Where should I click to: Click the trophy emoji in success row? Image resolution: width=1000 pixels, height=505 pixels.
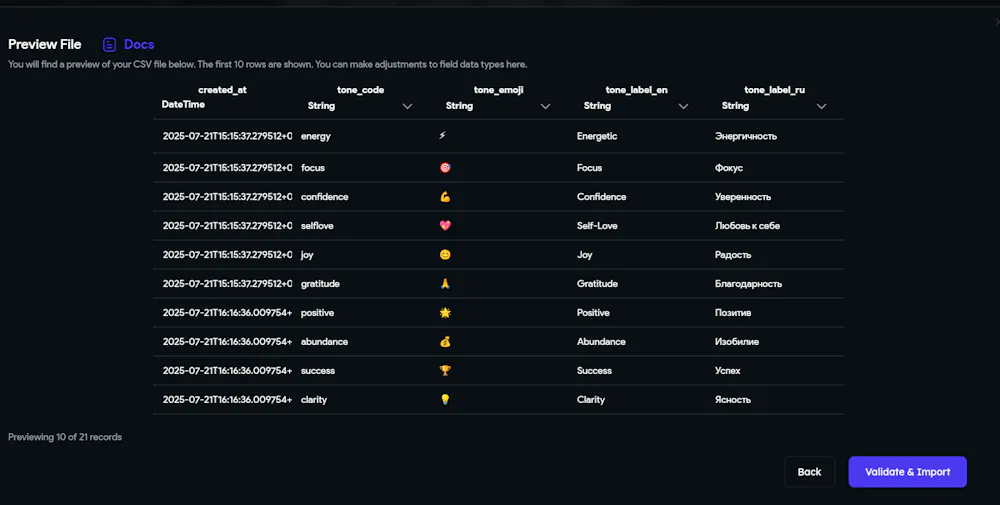(445, 370)
